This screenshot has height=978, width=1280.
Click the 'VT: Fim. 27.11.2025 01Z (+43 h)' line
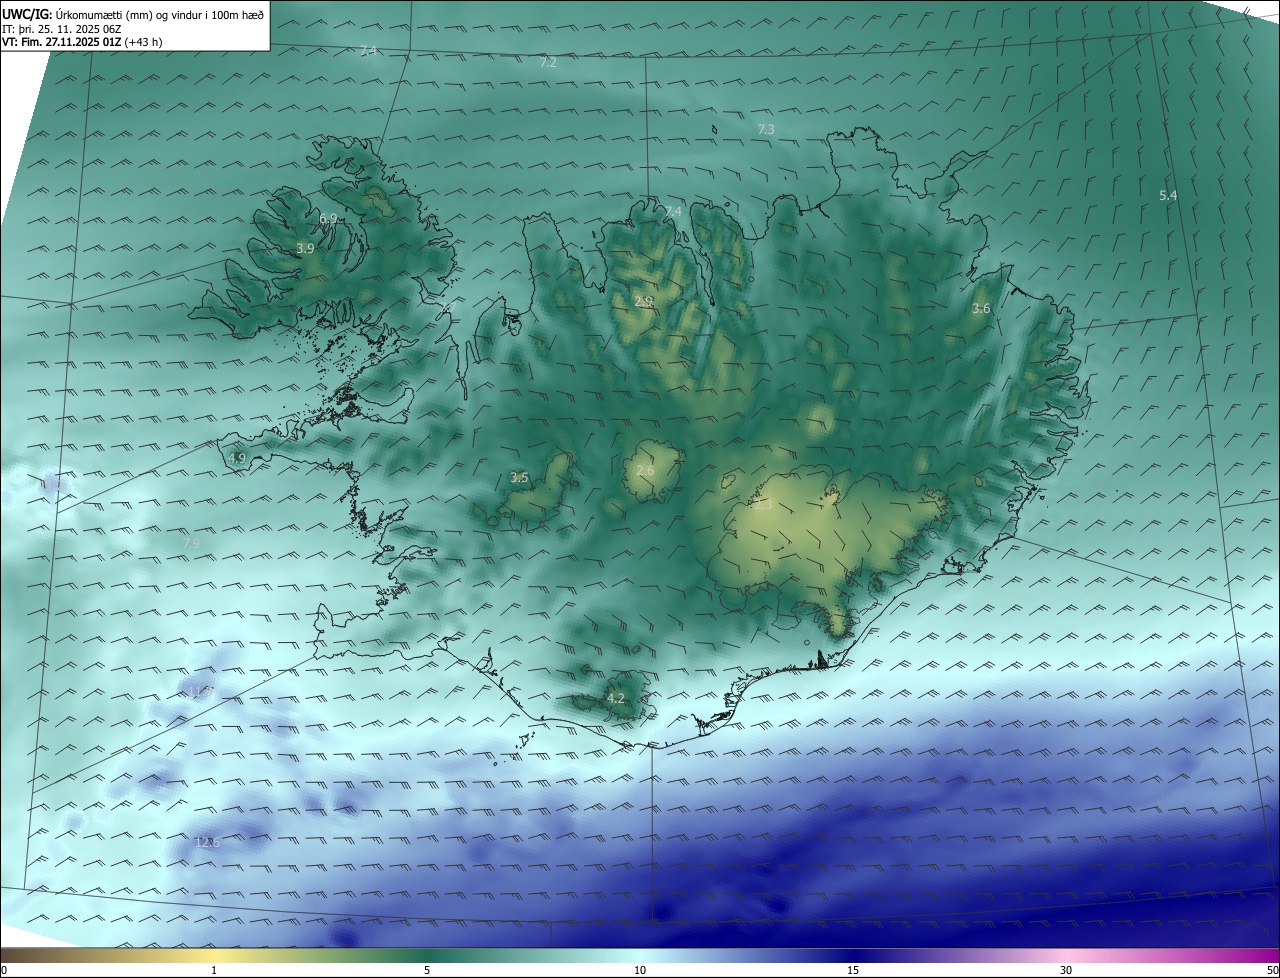tap(82, 42)
